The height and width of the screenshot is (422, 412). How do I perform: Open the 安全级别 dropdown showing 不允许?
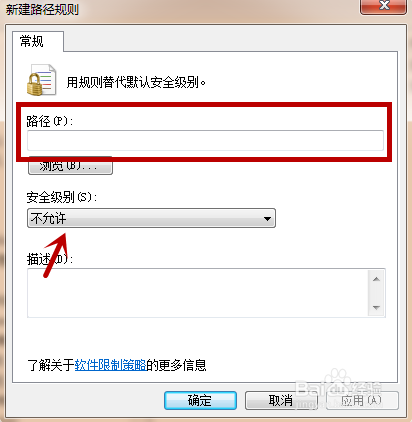coord(151,218)
